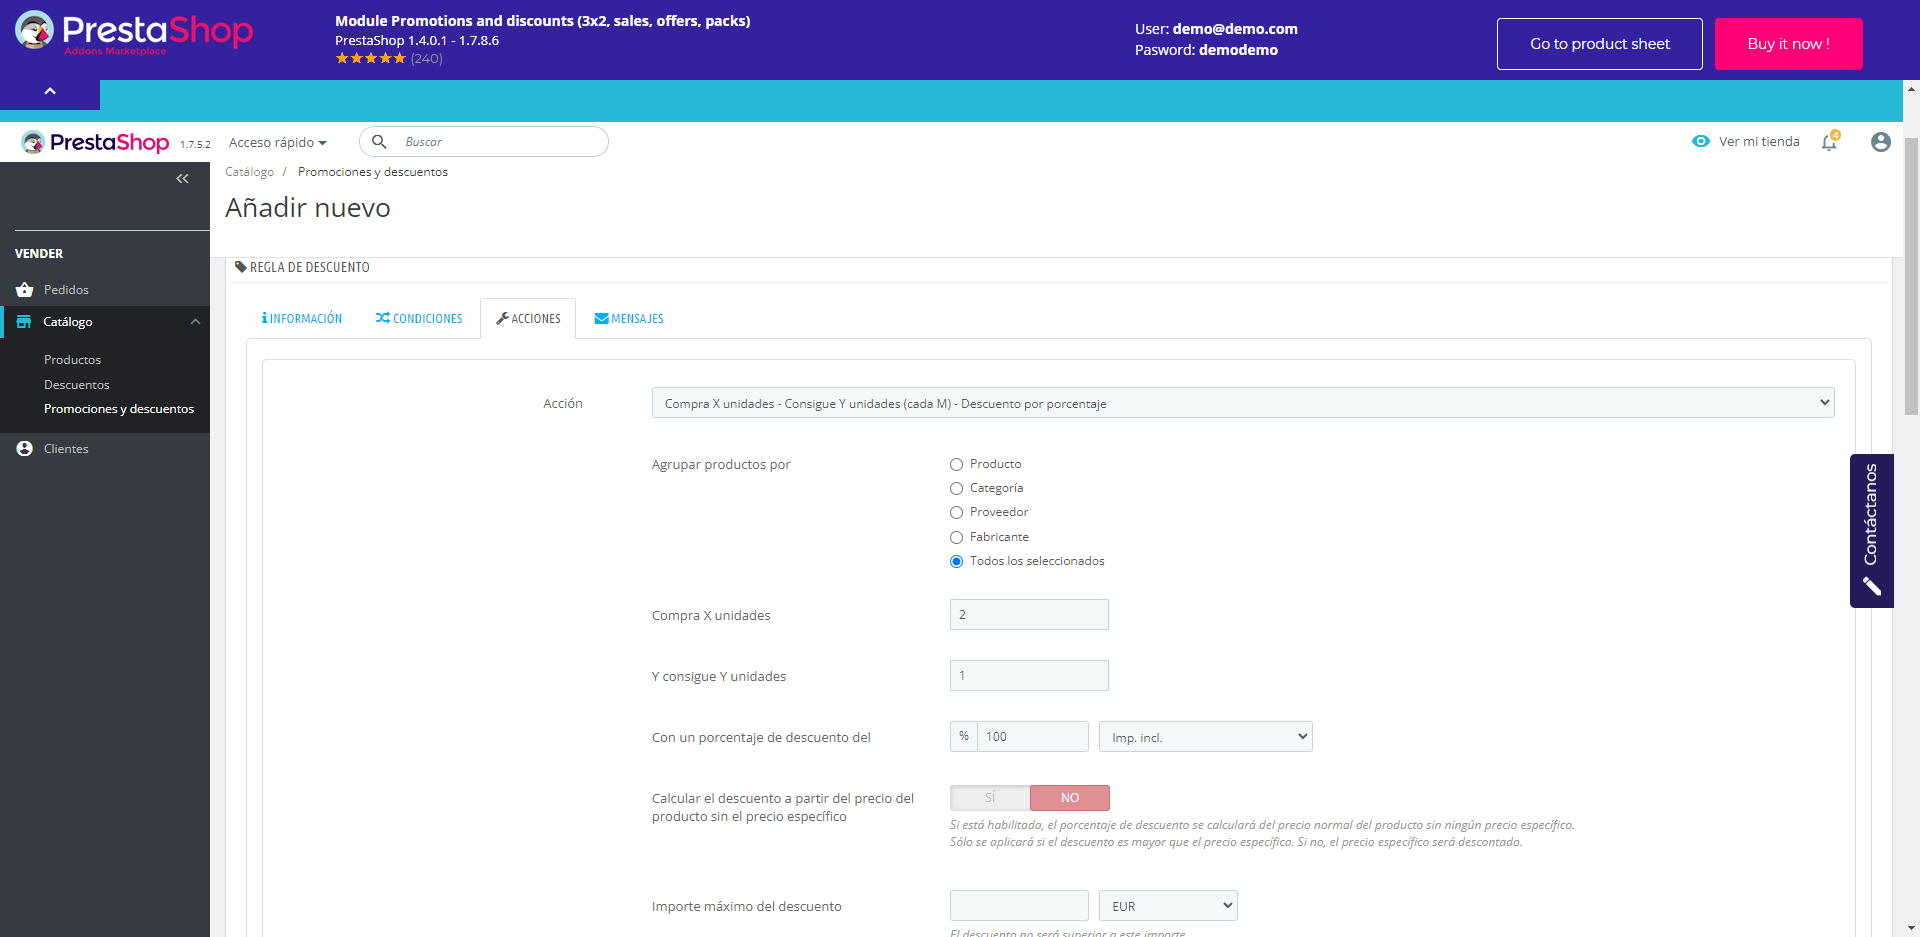Viewport: 1920px width, 937px height.
Task: Click the PrestaShop Addons Marketplace logo
Action: [x=134, y=33]
